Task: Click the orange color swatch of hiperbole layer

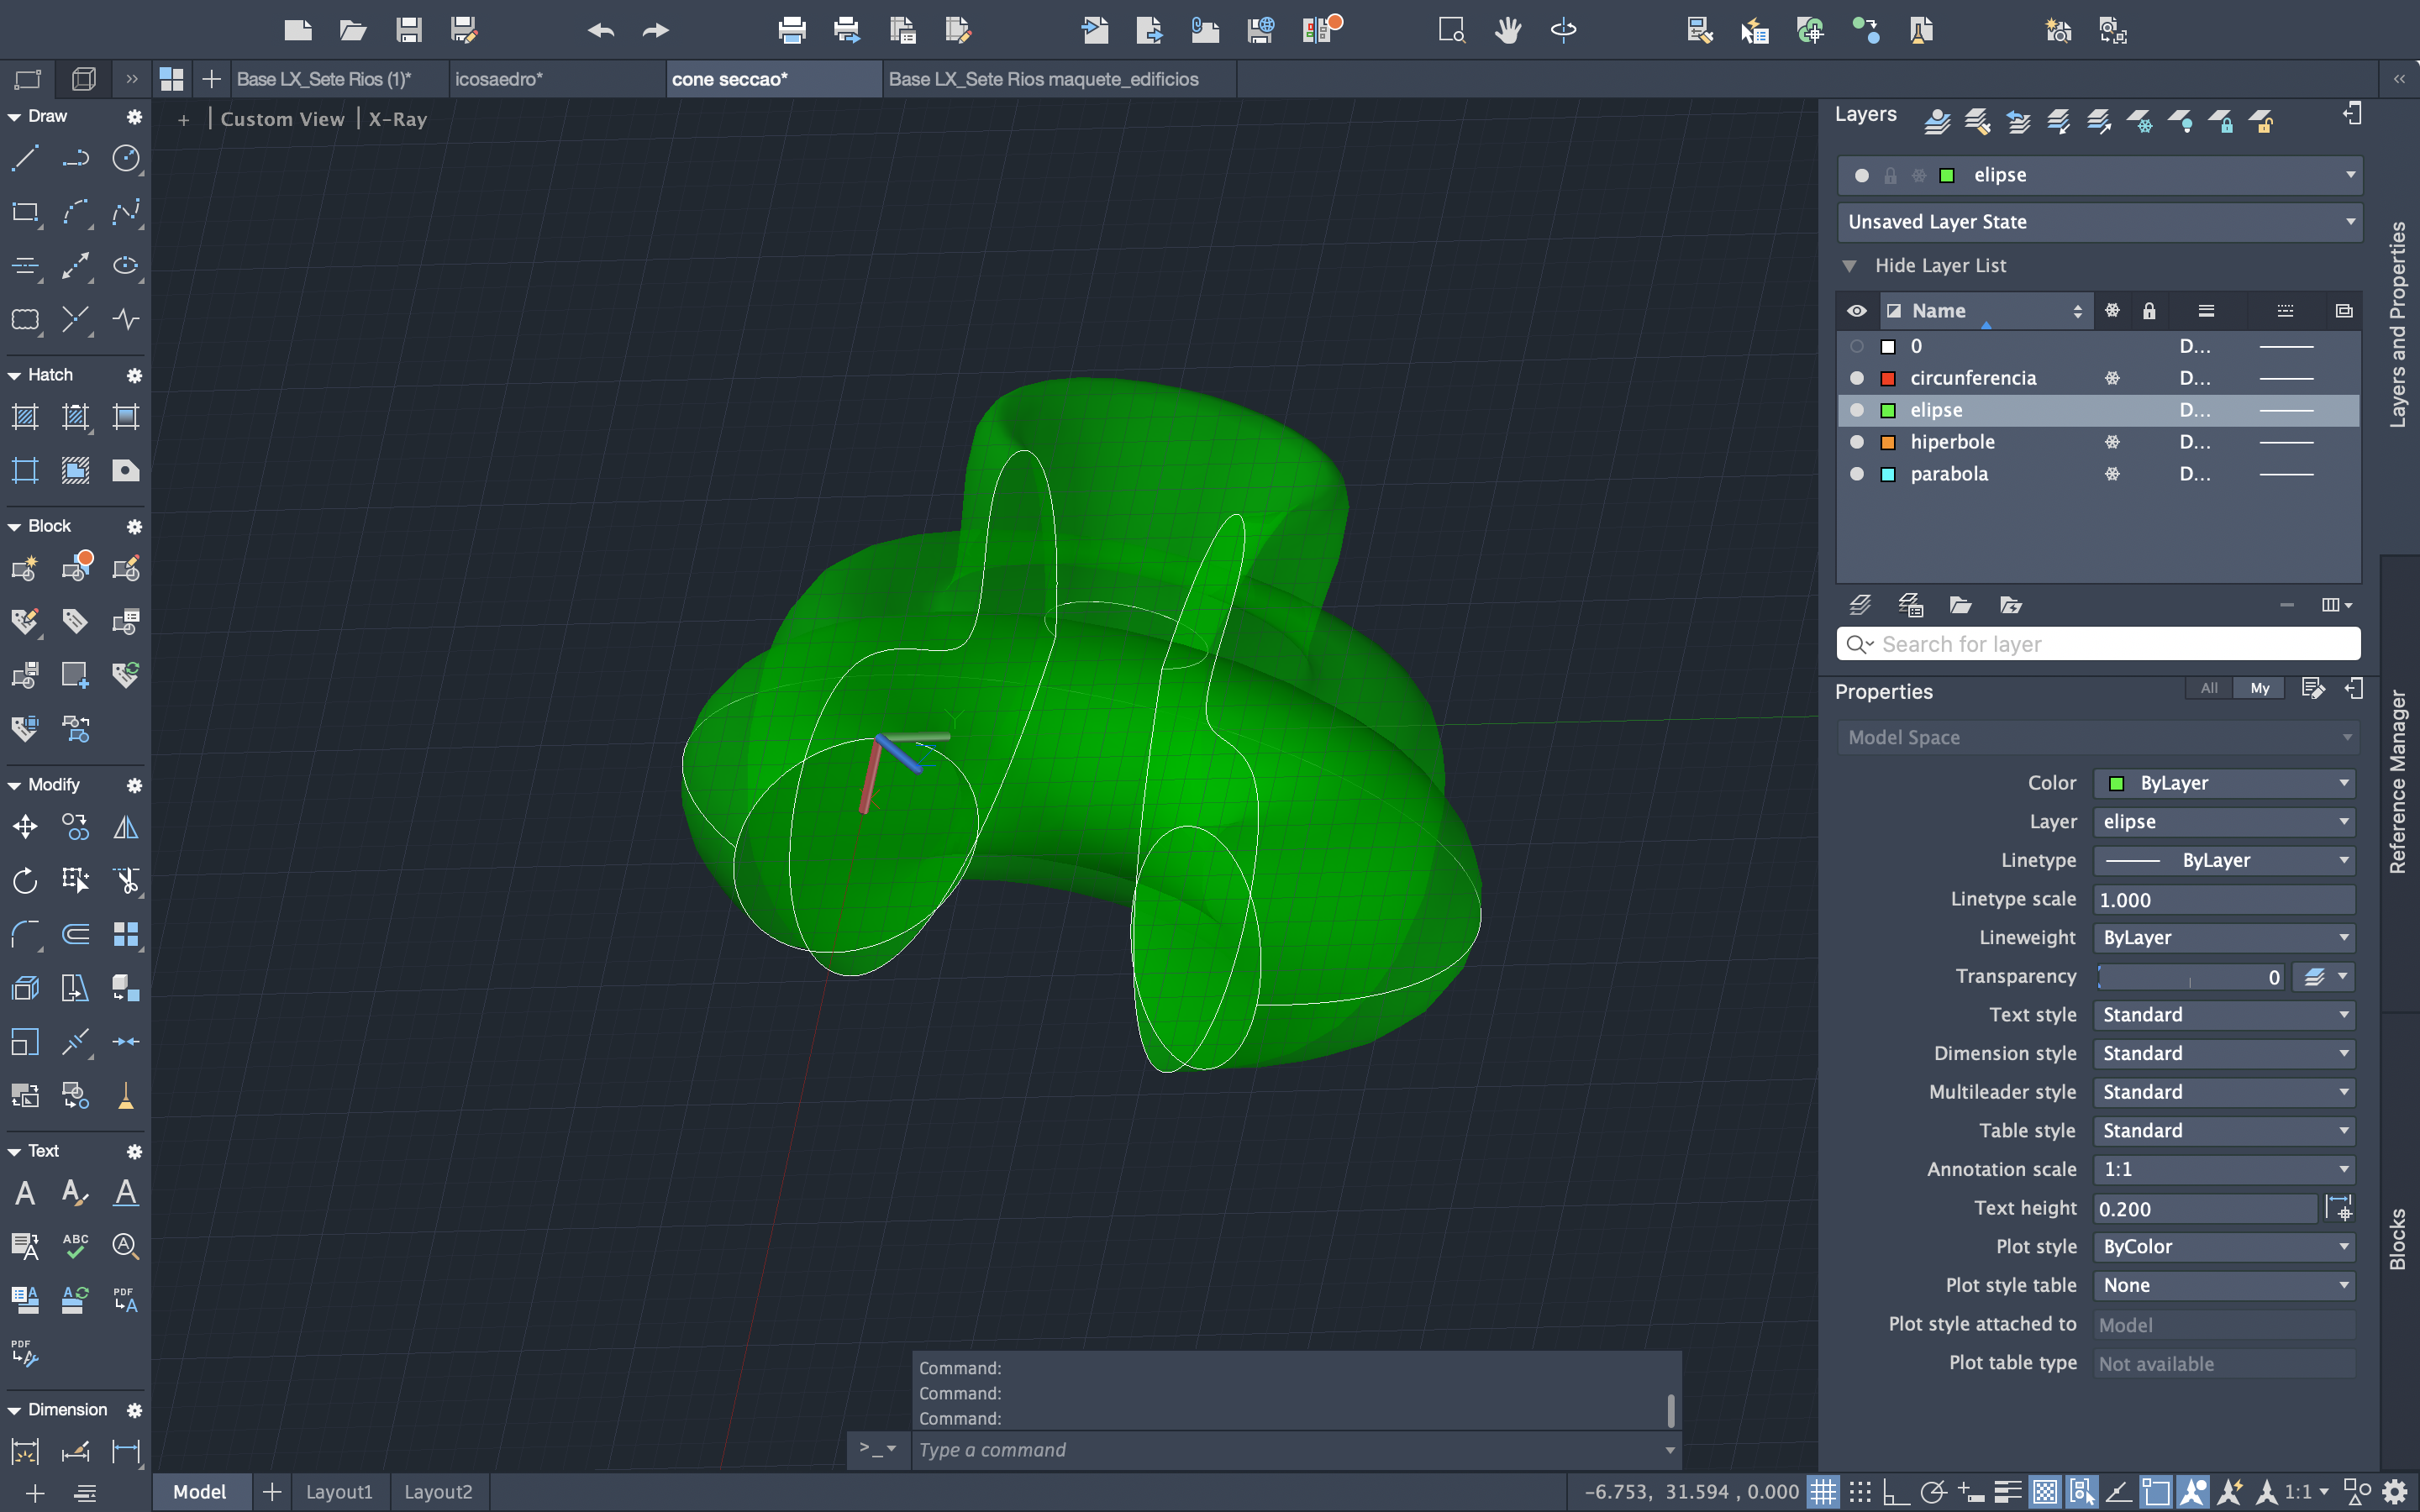Action: (x=1888, y=442)
